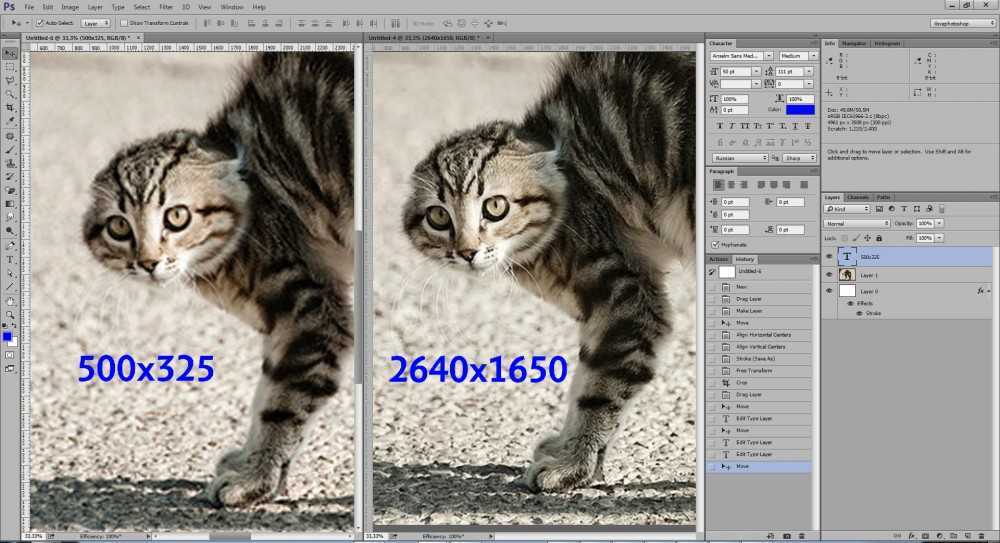Select the Free Transform history state
The width and height of the screenshot is (1000, 543).
point(752,370)
